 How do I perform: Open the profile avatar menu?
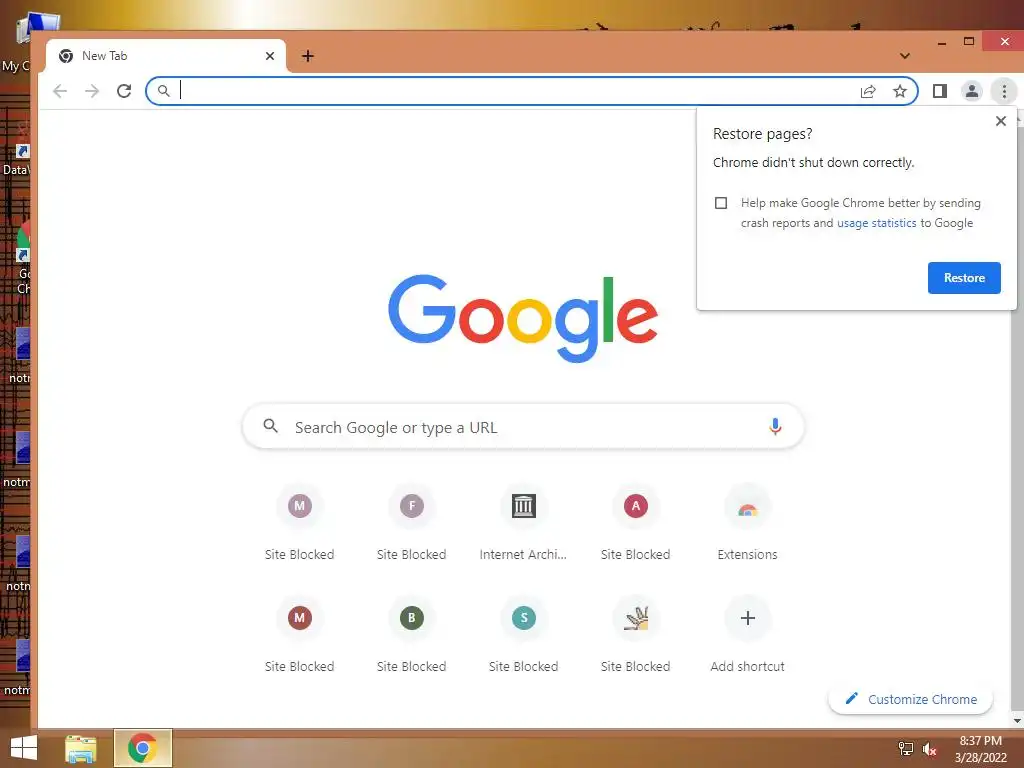[x=972, y=91]
